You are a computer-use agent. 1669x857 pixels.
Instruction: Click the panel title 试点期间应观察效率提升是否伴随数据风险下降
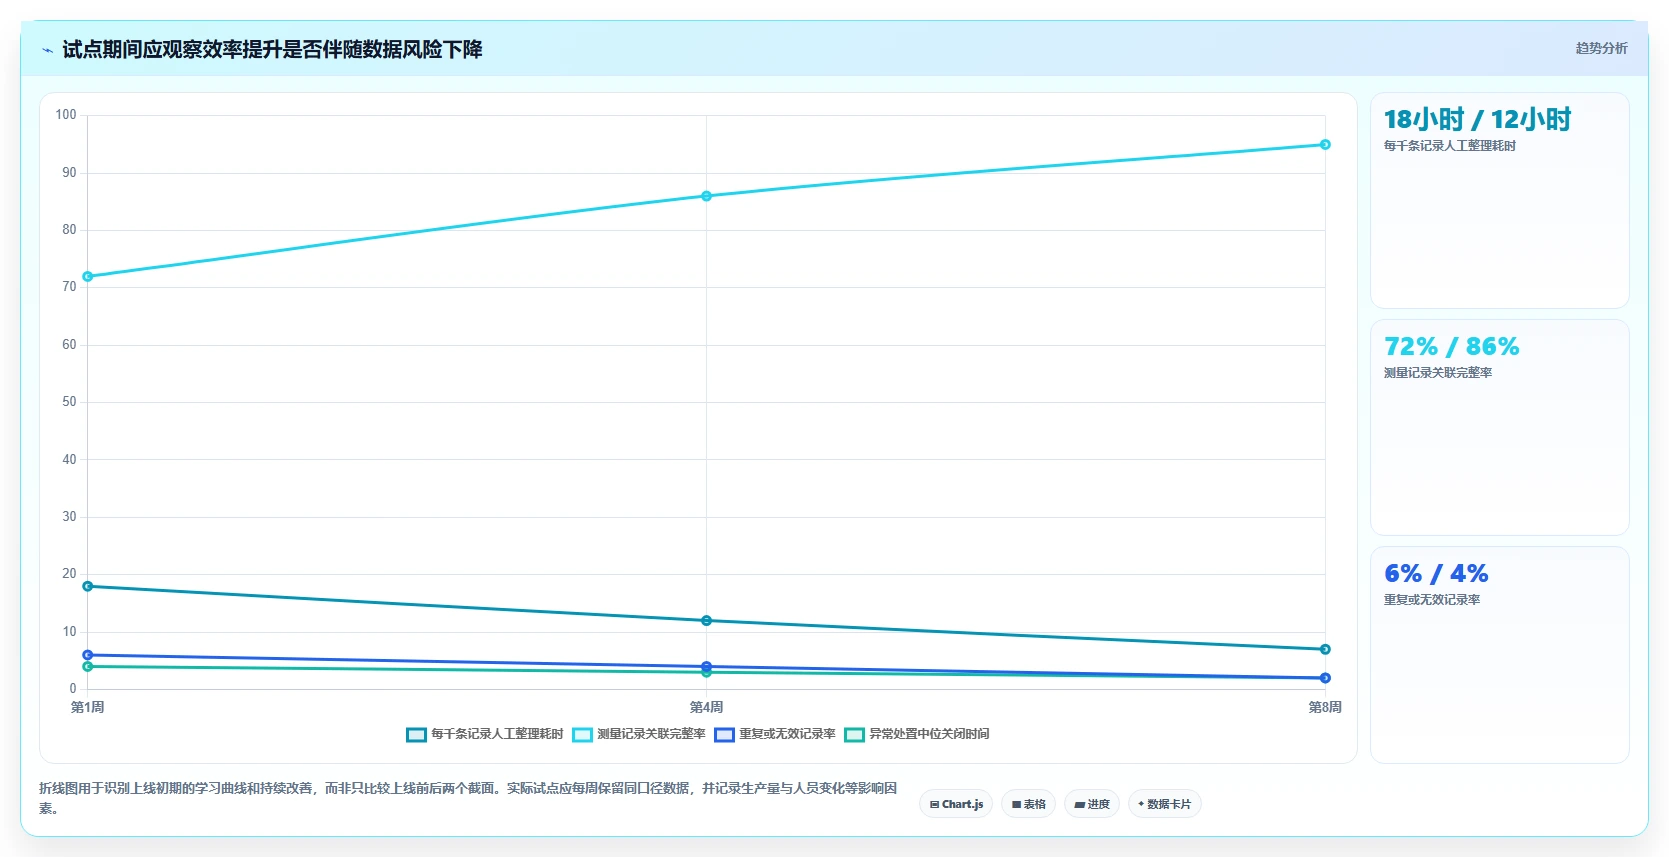(272, 50)
